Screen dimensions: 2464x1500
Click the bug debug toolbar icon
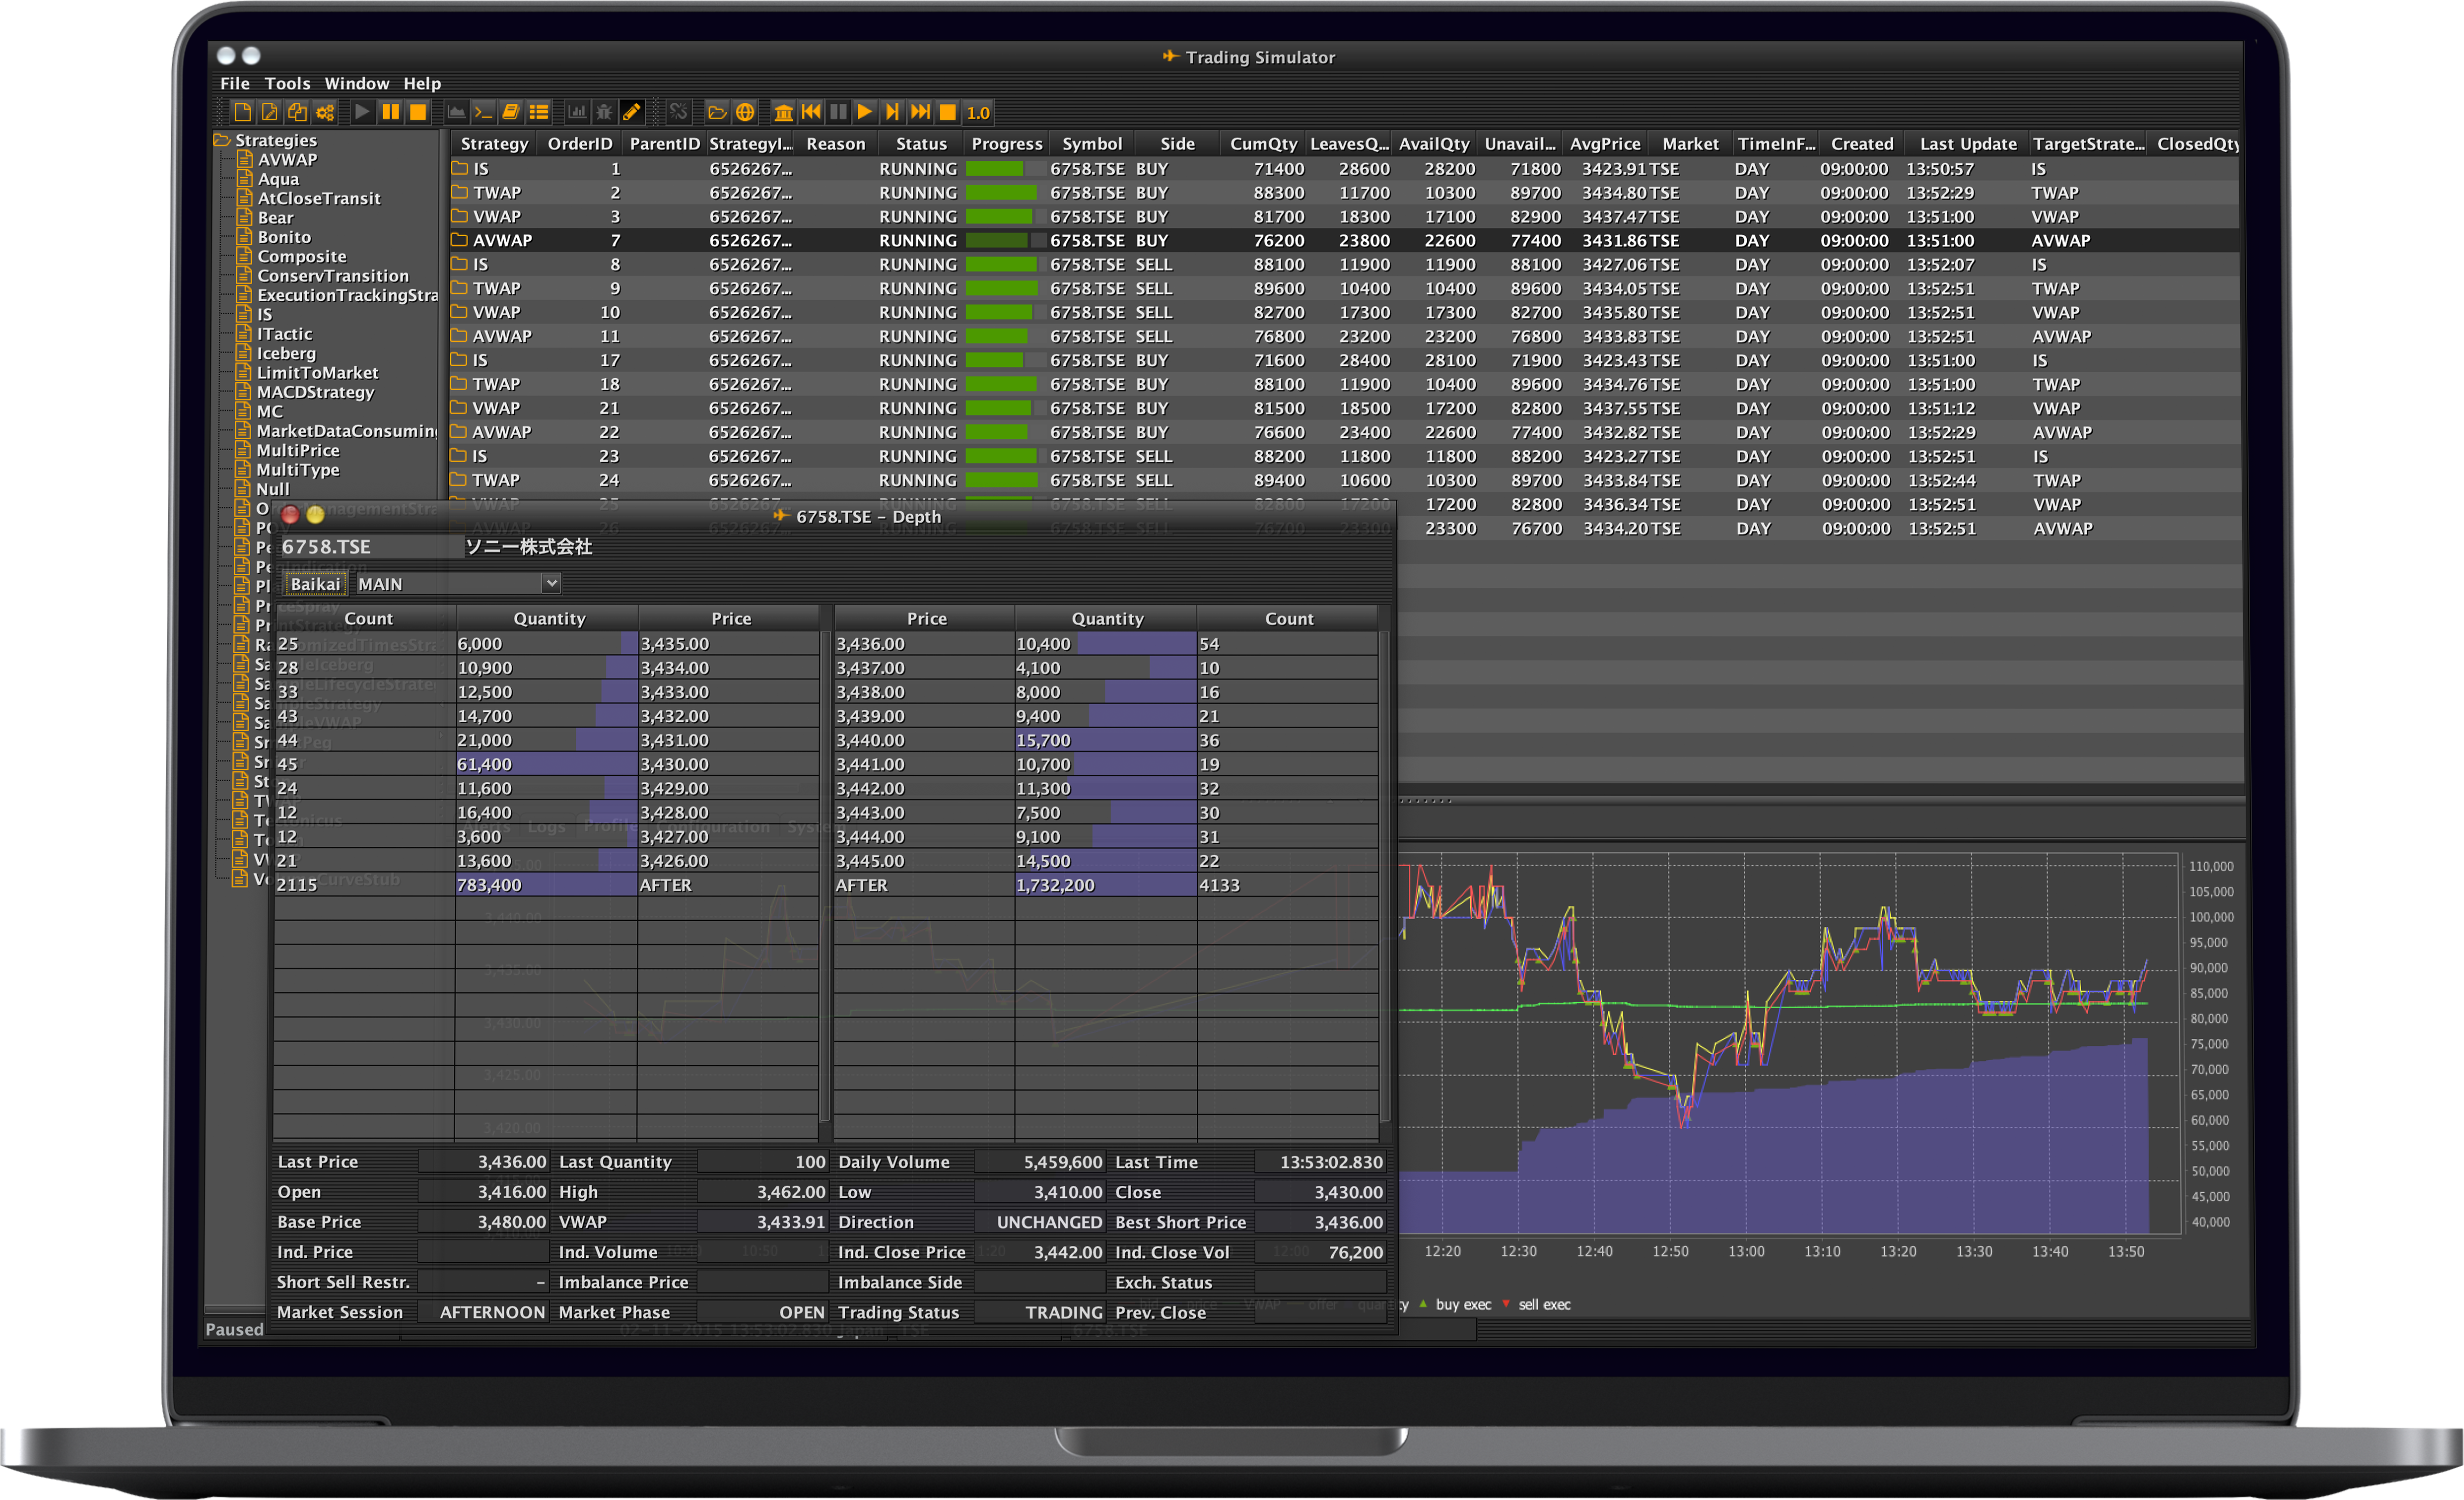coord(604,112)
